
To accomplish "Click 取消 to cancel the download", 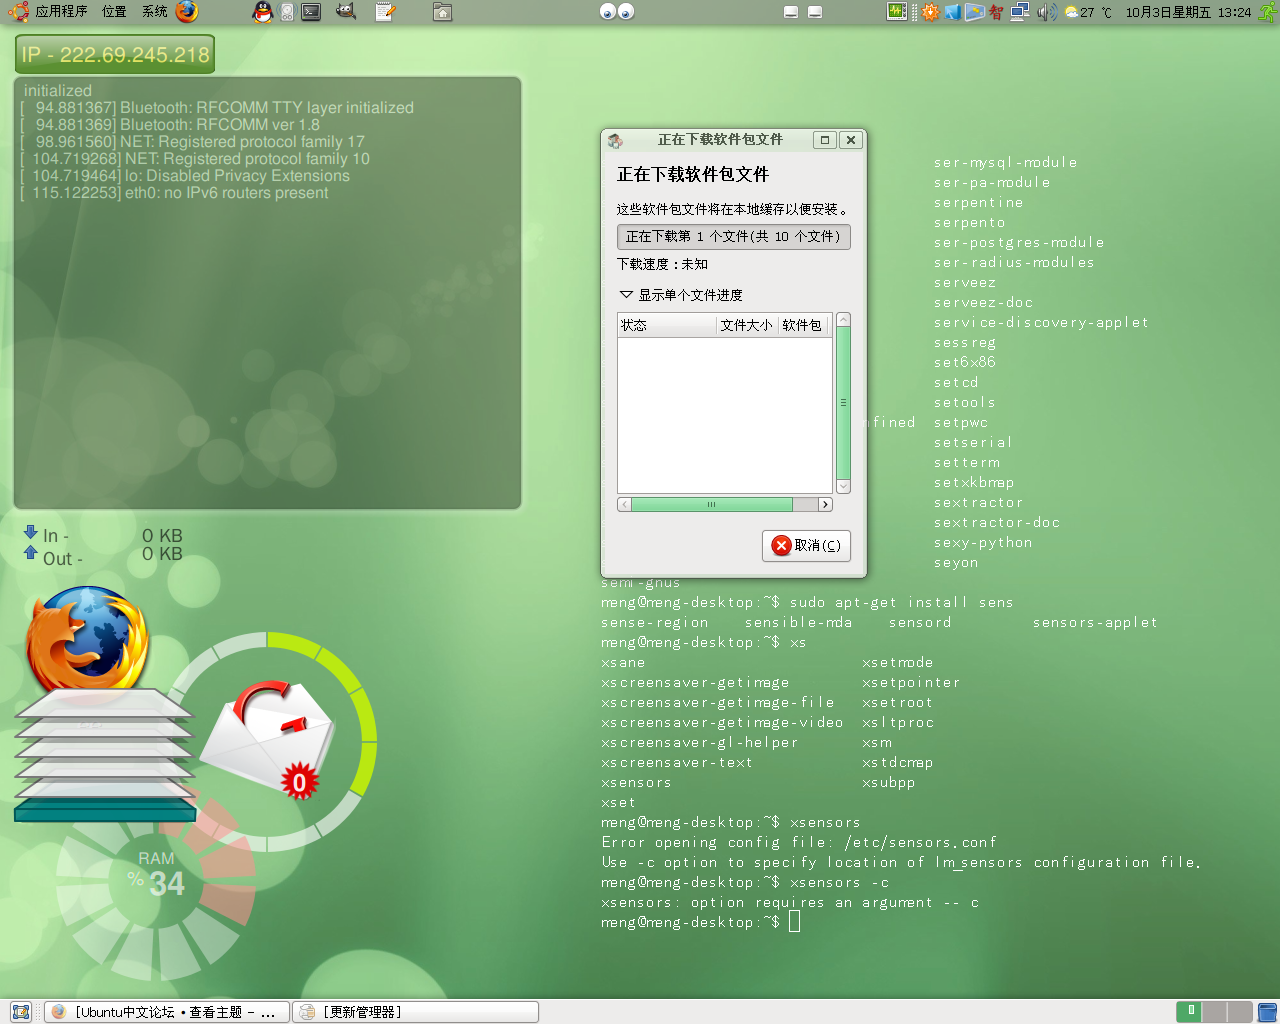I will pyautogui.click(x=806, y=545).
